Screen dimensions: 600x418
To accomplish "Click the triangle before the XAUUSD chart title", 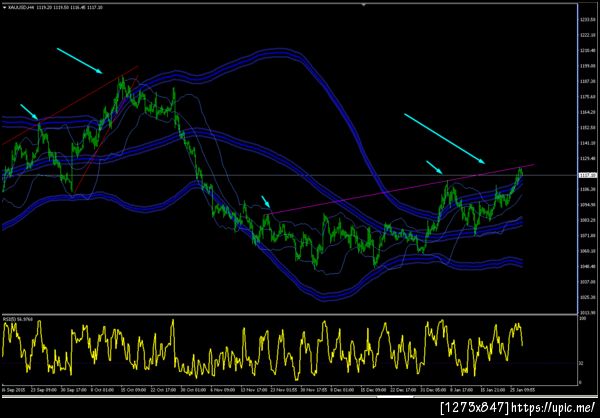I will pos(4,7).
